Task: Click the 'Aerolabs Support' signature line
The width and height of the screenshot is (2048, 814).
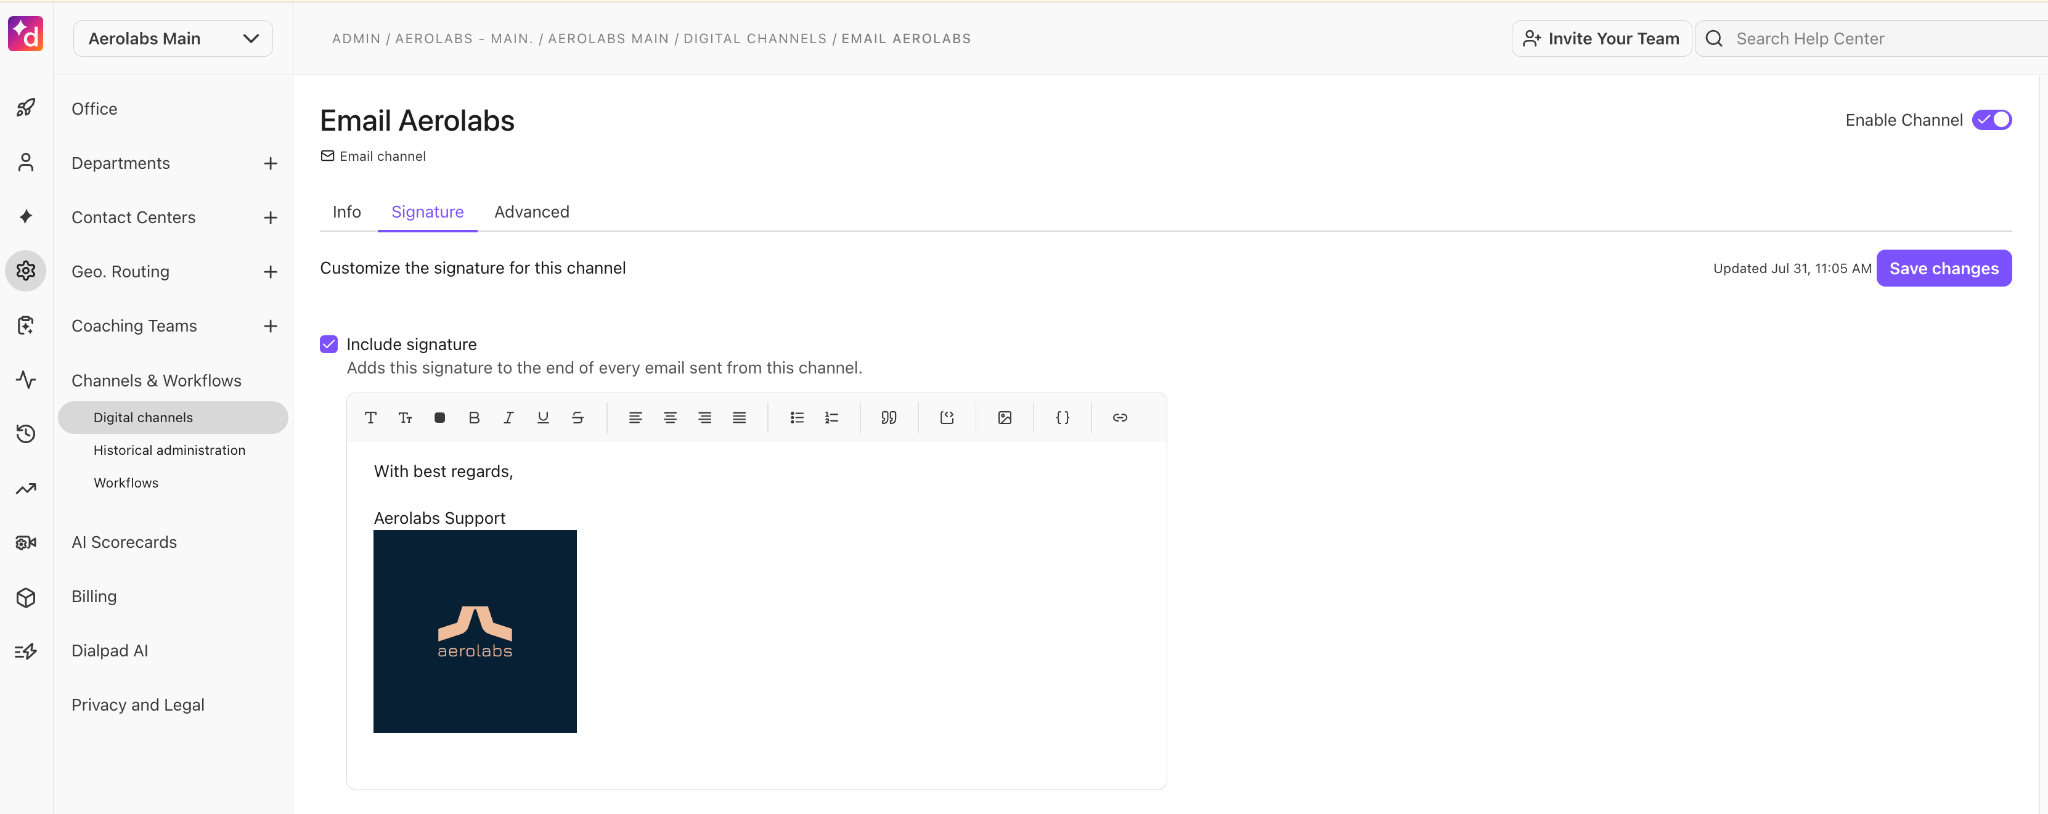Action: [440, 518]
